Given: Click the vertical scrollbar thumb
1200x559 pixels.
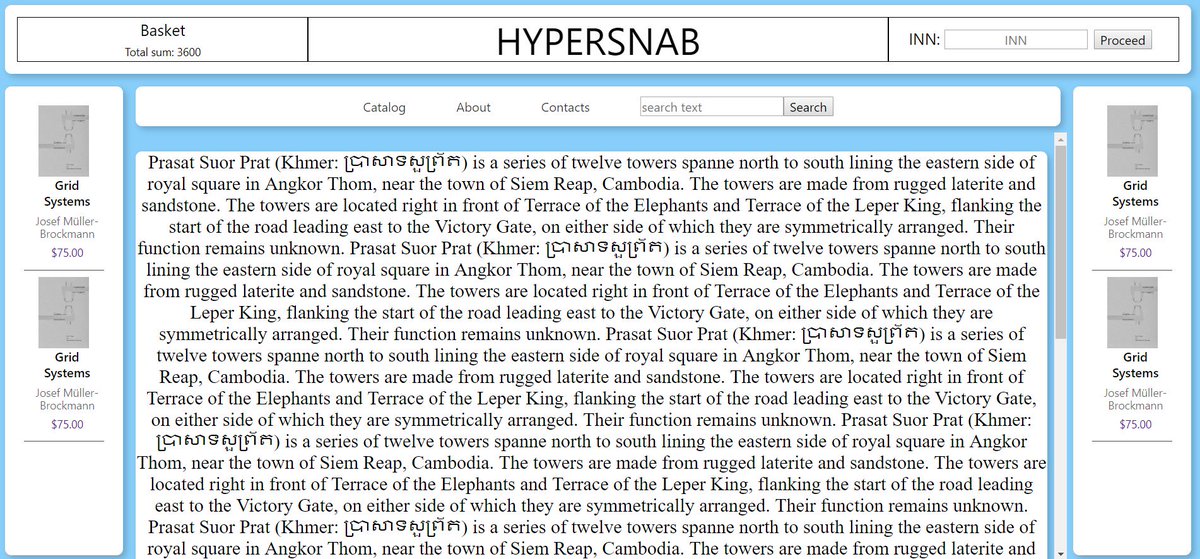Looking at the screenshot, I should [x=1061, y=243].
